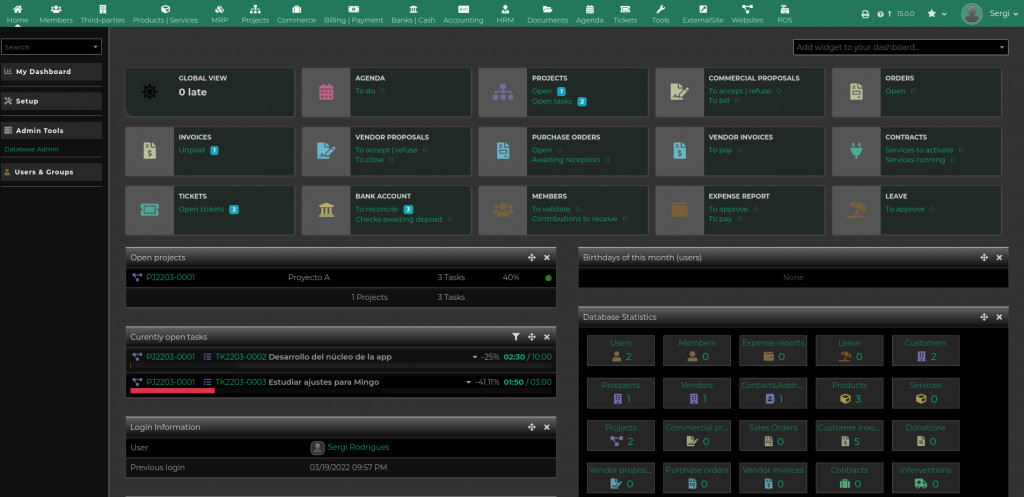Filter the Currently open tasks widget
The height and width of the screenshot is (497, 1024).
coord(516,337)
